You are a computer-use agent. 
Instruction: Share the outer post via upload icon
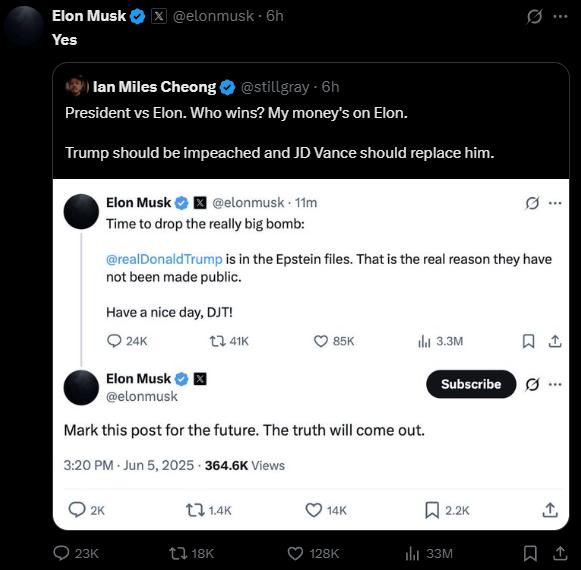point(560,553)
